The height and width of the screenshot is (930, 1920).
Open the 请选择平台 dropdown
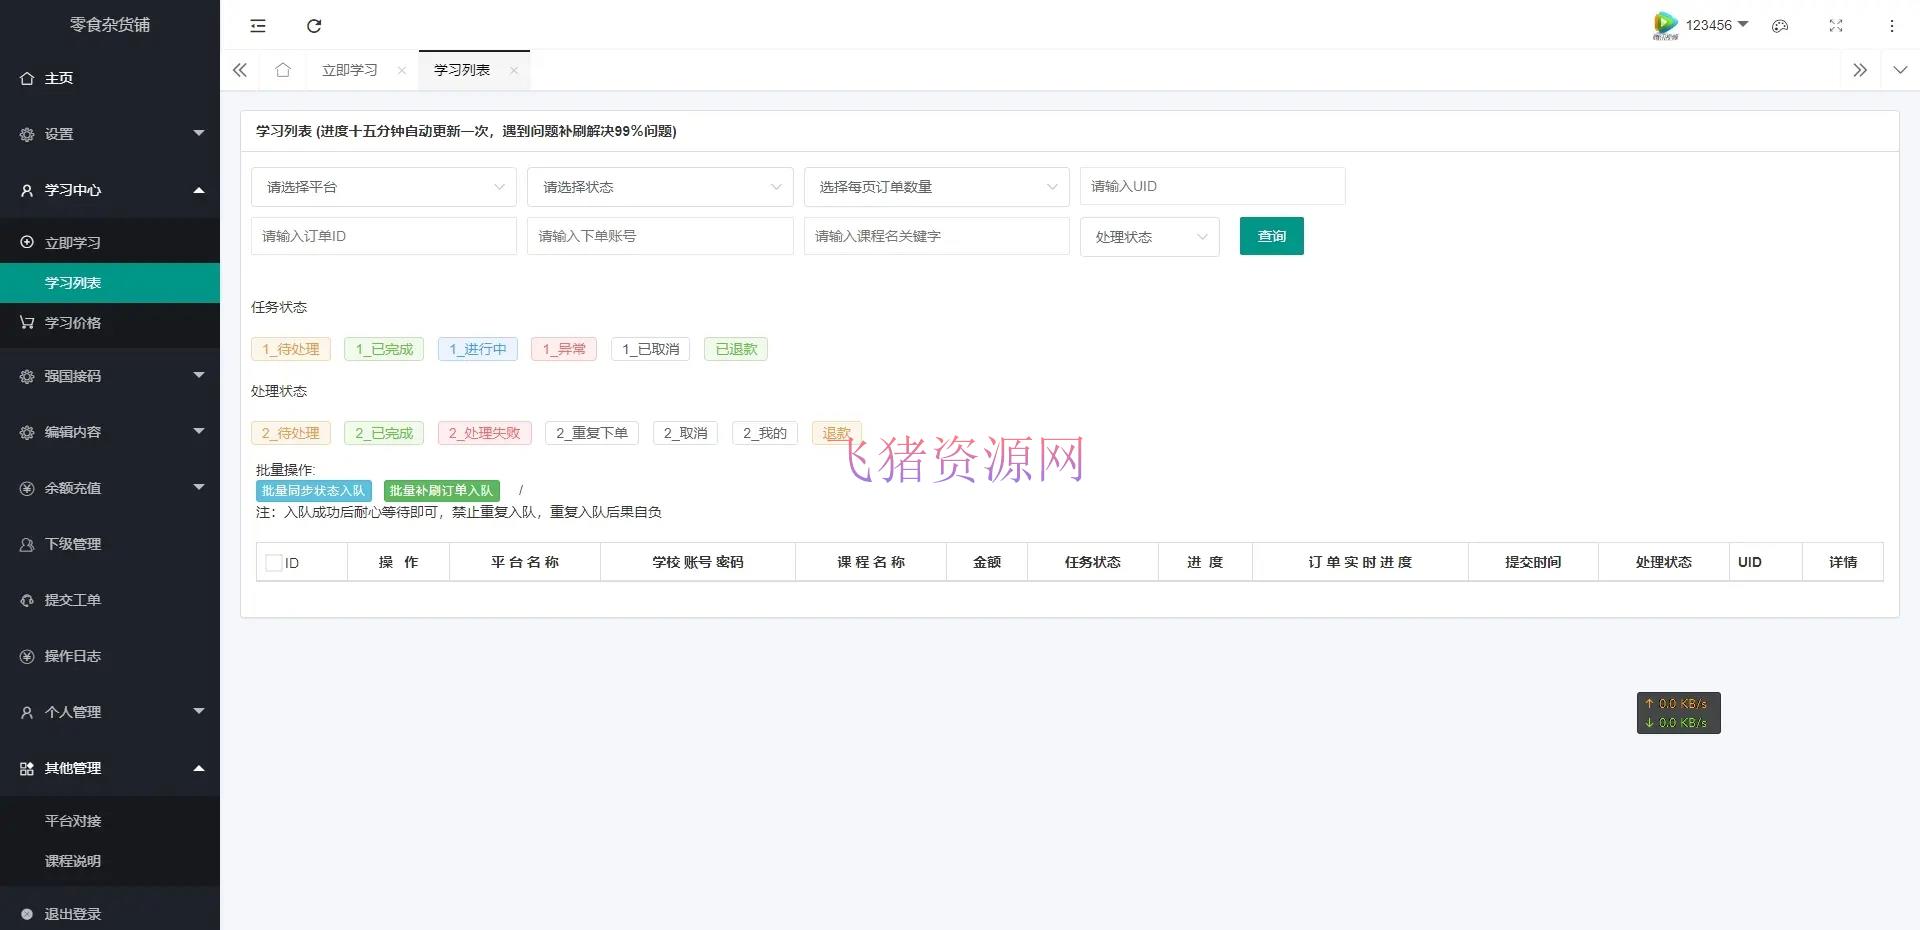coord(383,186)
